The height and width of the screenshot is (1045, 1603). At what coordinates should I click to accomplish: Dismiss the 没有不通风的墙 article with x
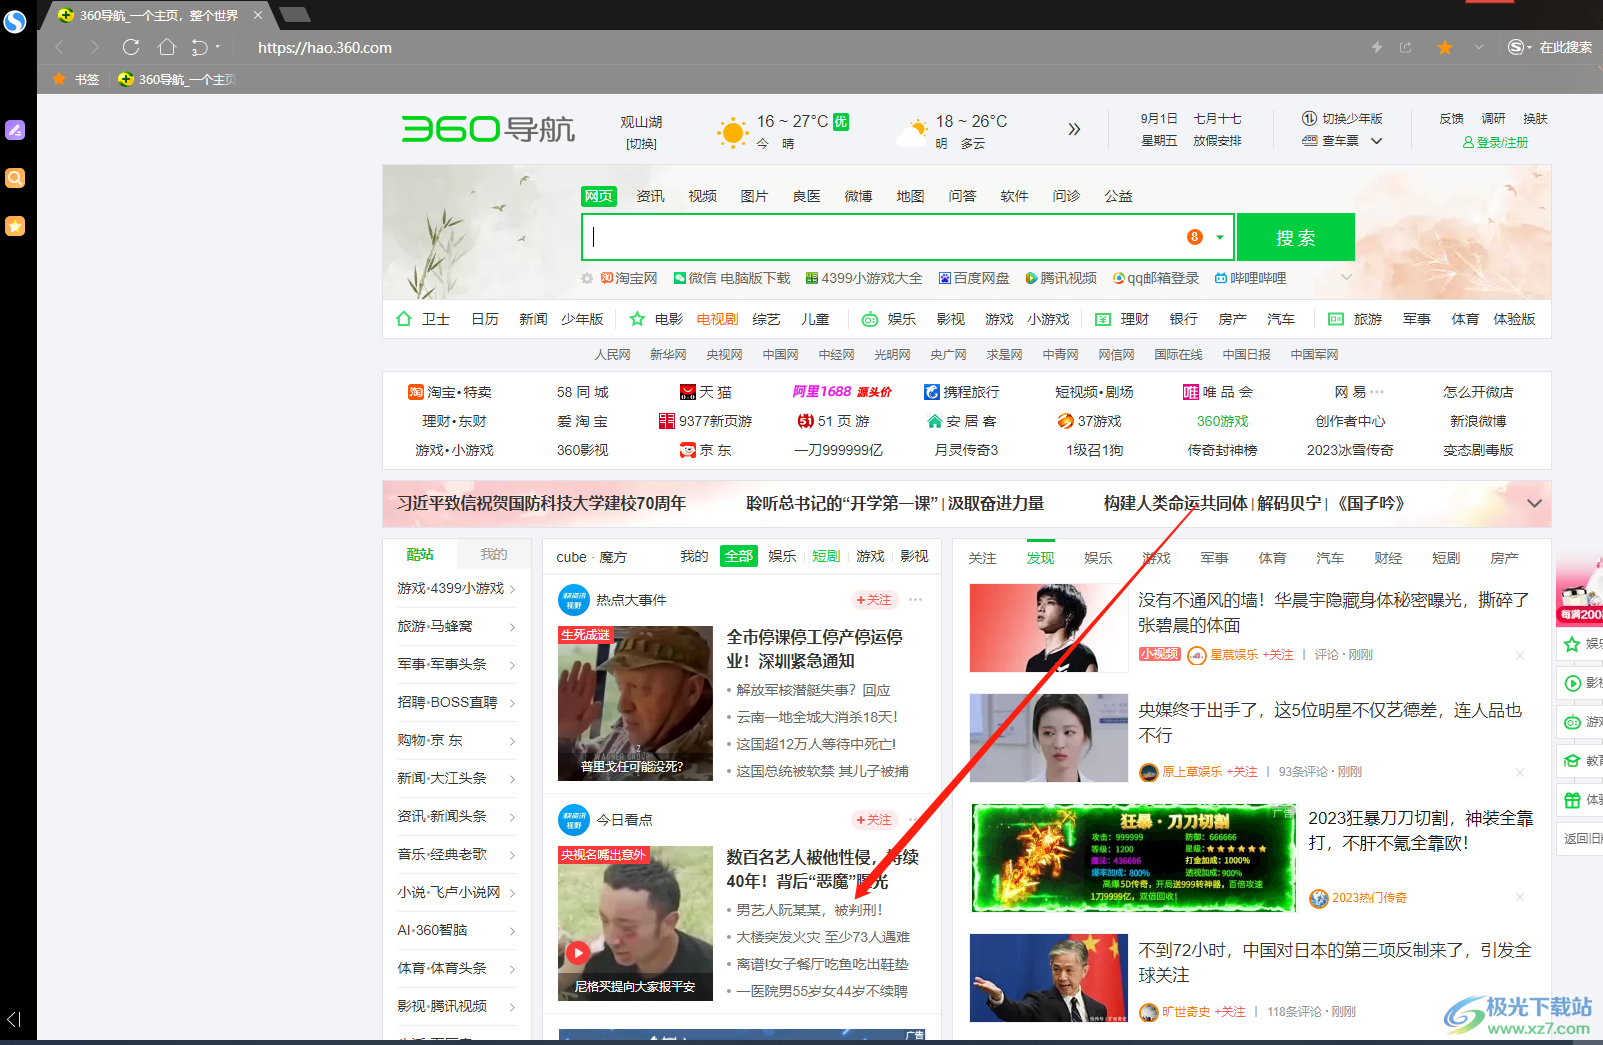1520,655
